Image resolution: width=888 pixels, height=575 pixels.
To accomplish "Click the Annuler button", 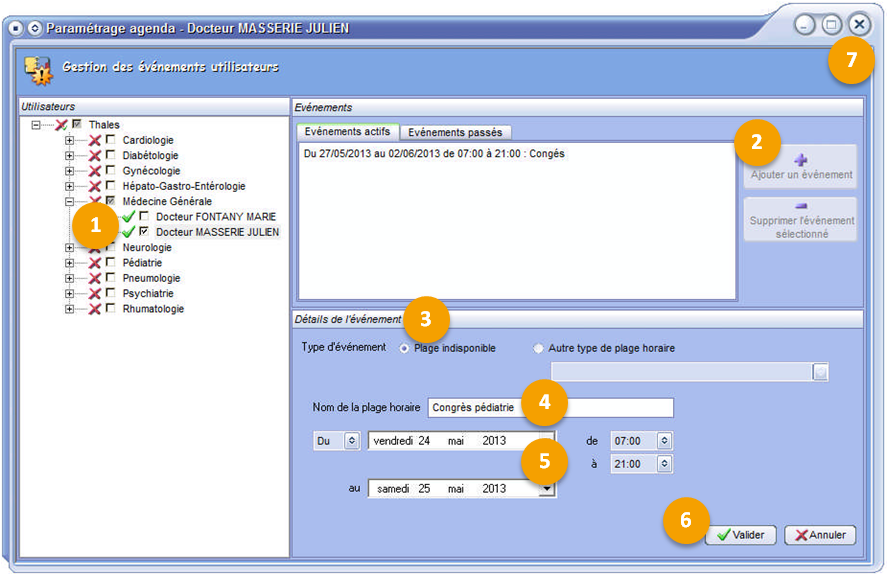I will tap(820, 535).
